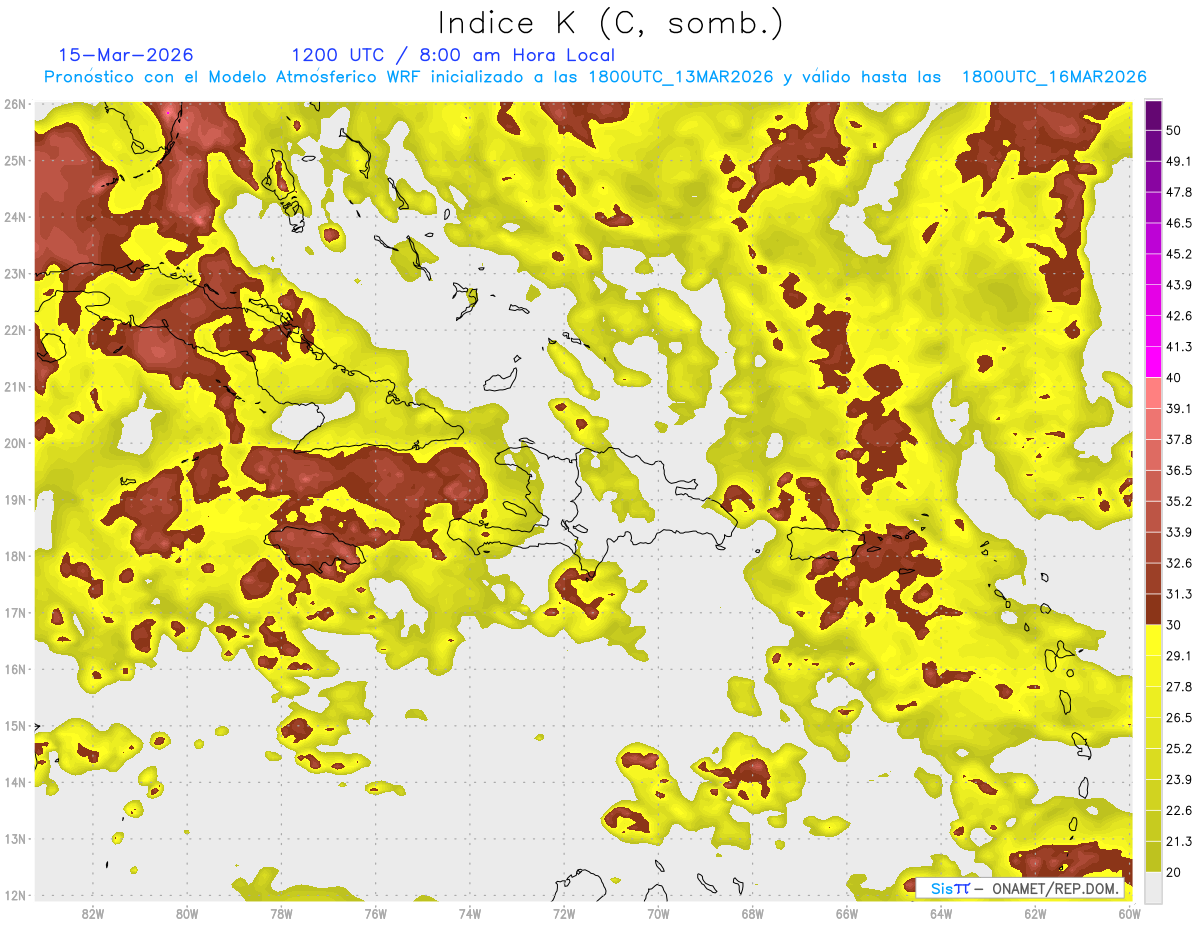
Task: Select the "74W" longitude label
Action: pos(470,913)
